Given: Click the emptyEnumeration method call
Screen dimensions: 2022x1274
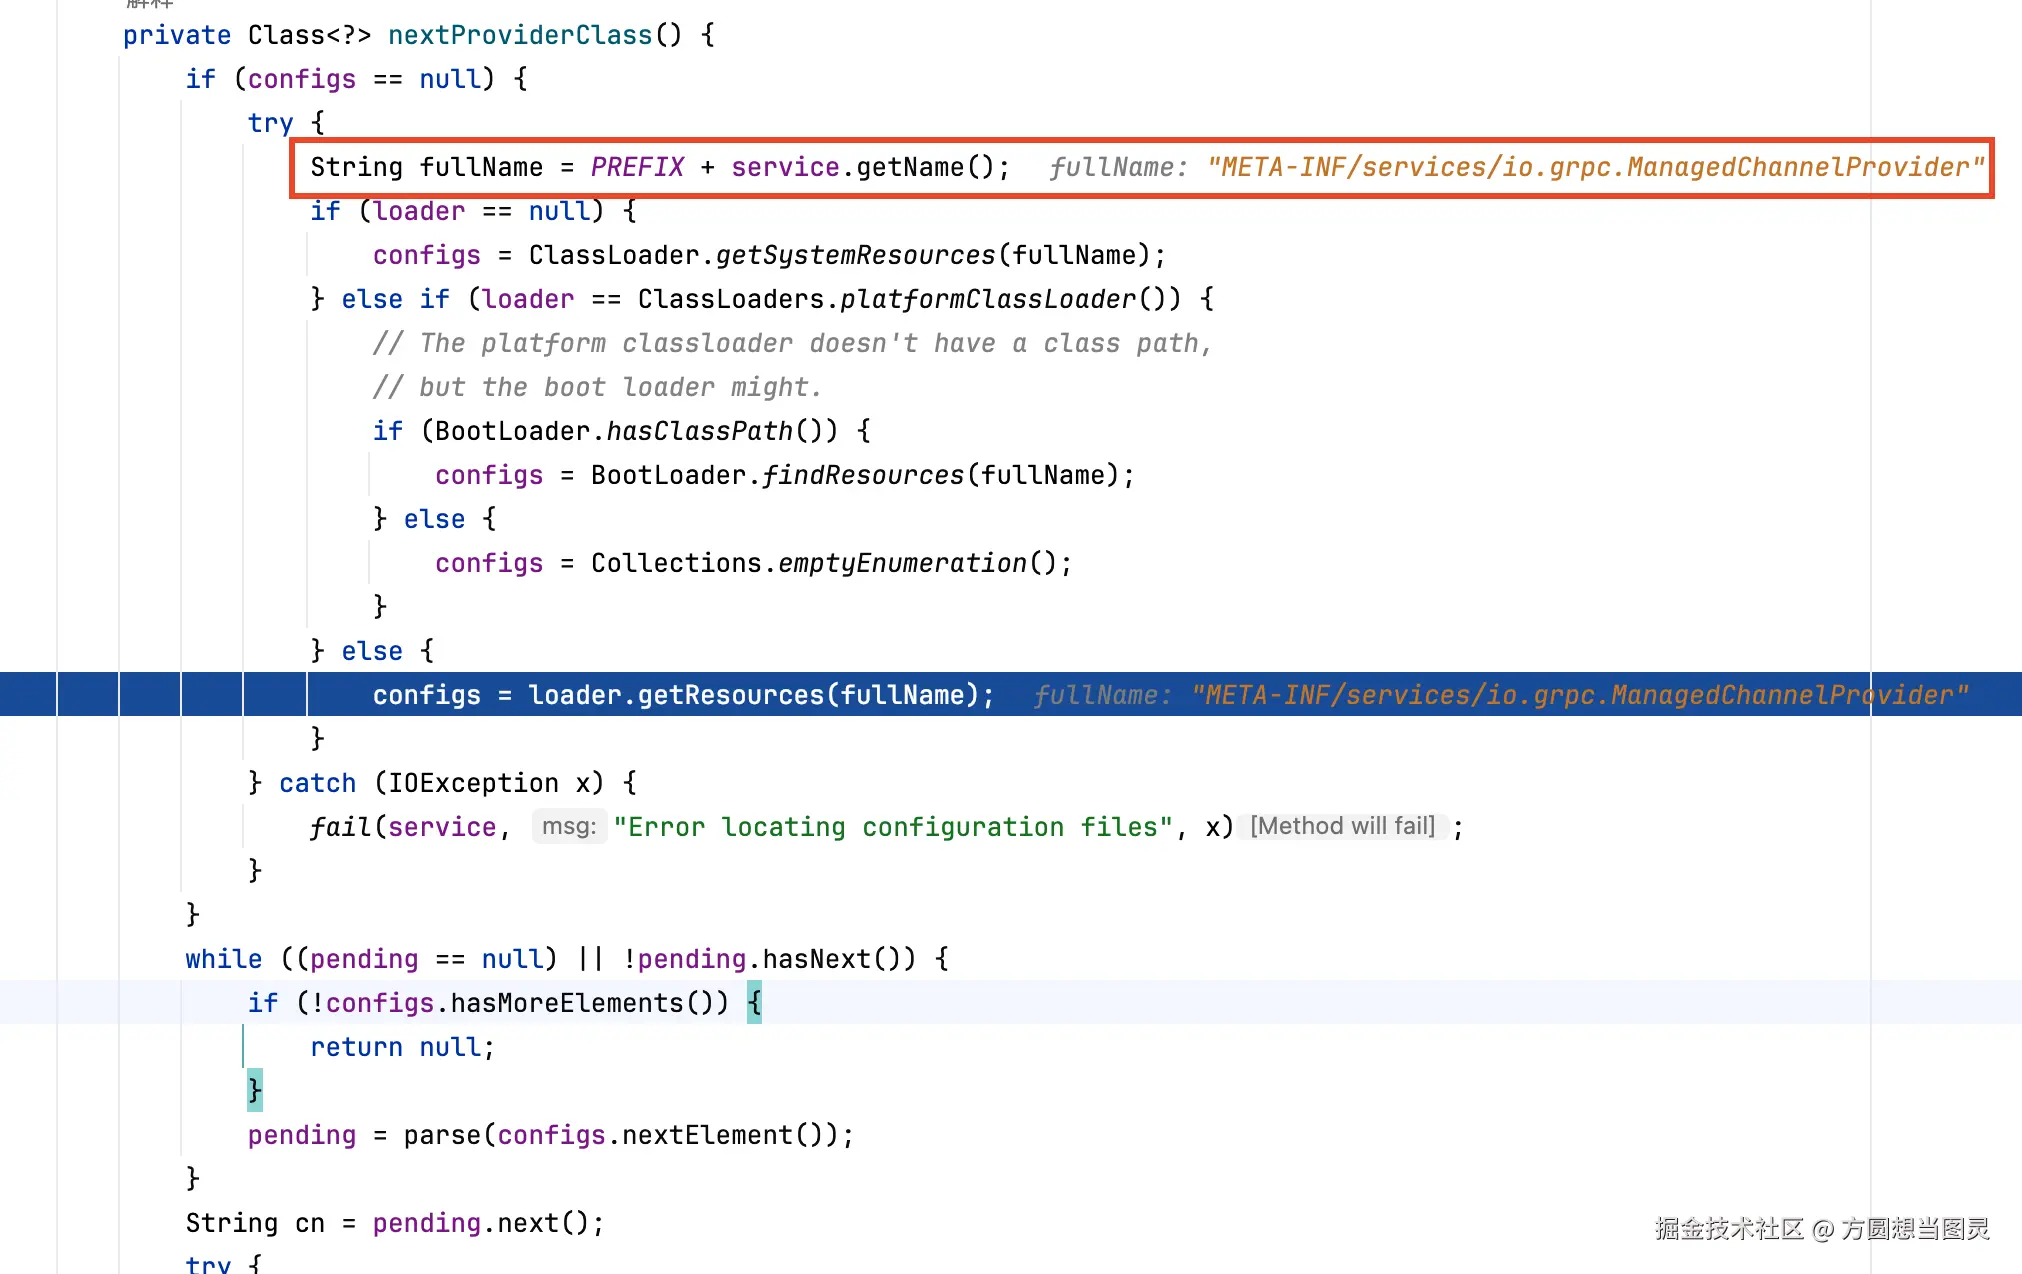Looking at the screenshot, I should coord(902,563).
